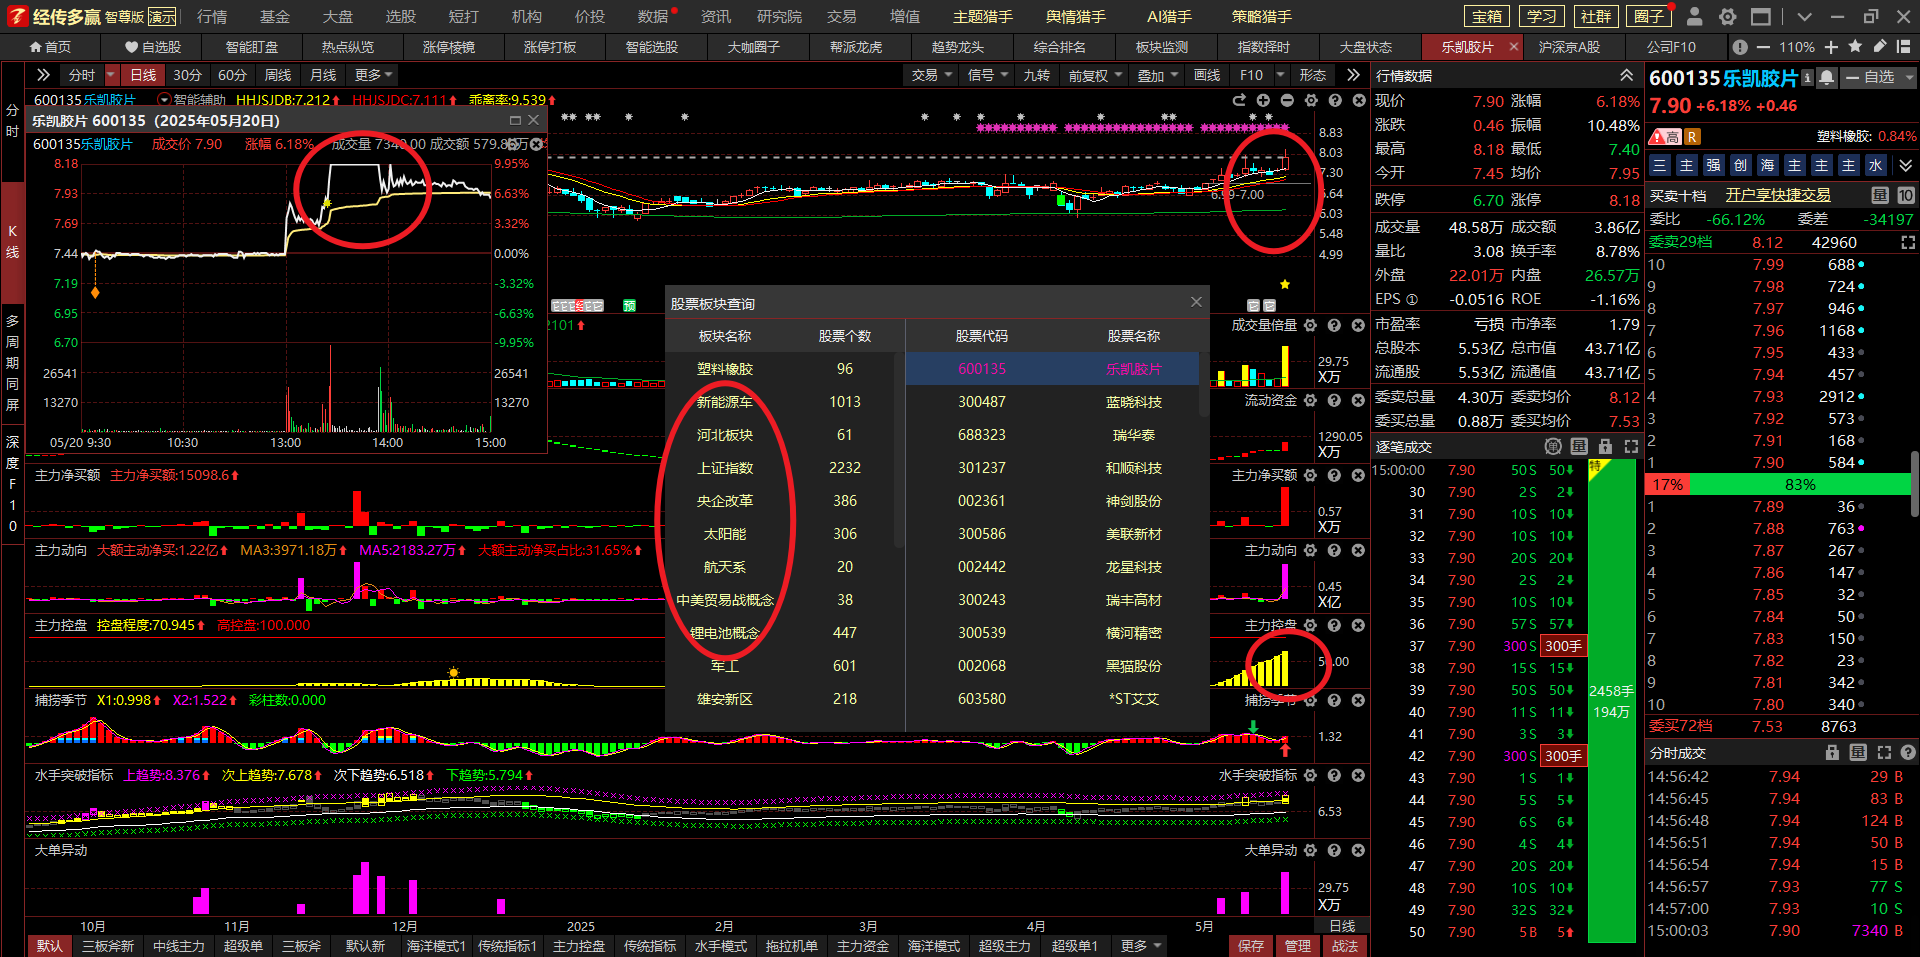Click the 开户享快捷交易 link
This screenshot has height=957, width=1920.
1778,195
